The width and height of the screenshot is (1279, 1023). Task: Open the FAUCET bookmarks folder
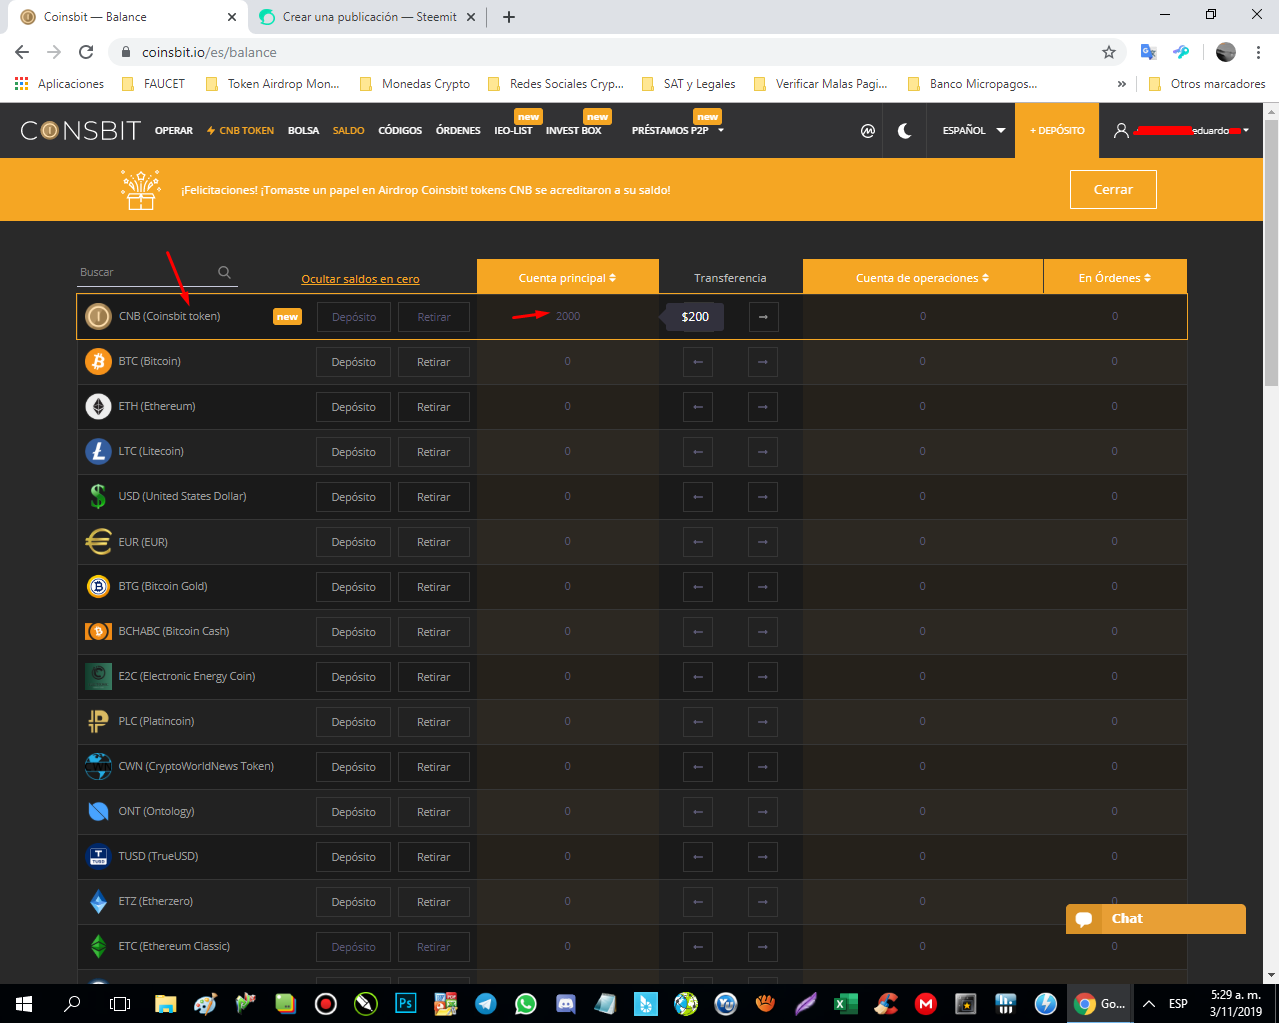tap(153, 84)
